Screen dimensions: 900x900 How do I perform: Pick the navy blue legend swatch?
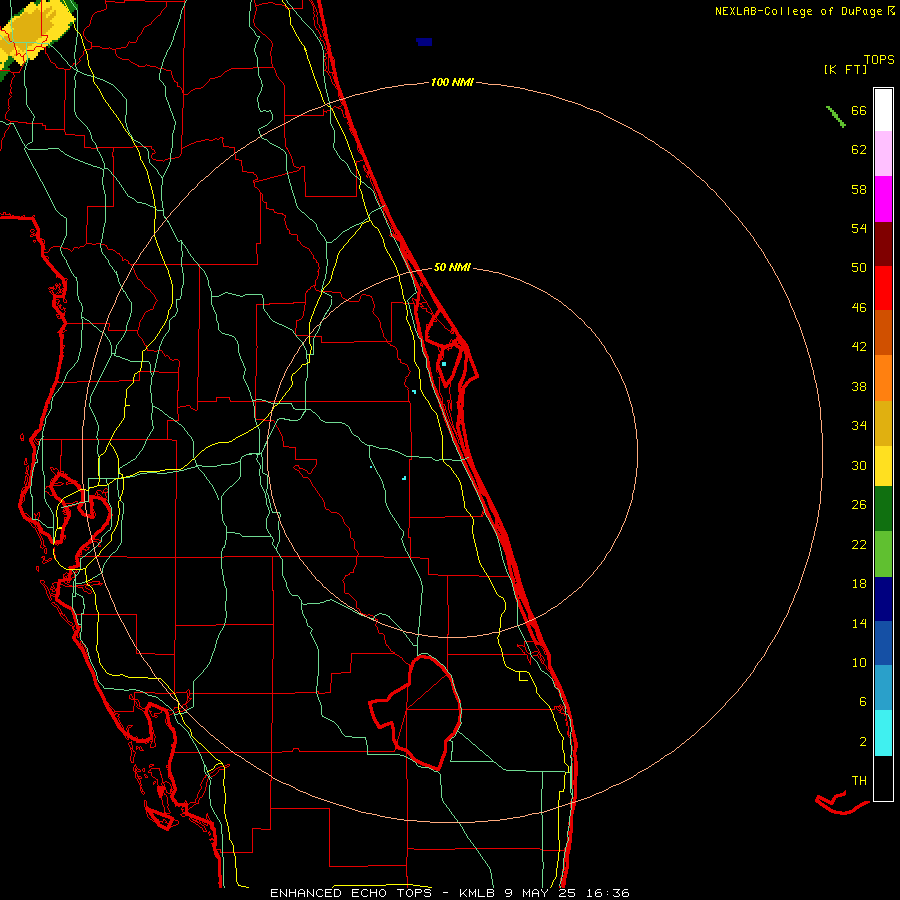(x=883, y=599)
